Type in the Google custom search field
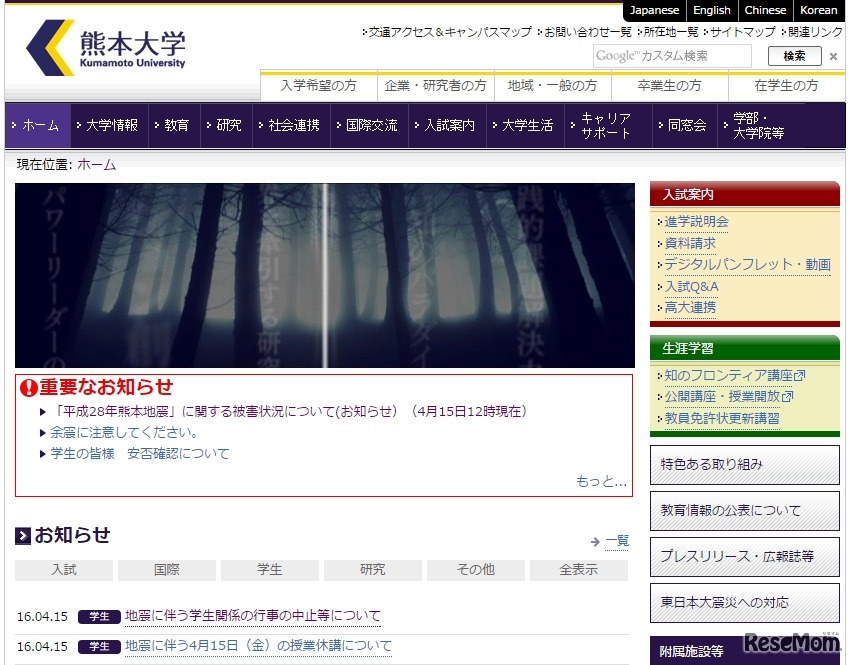The width and height of the screenshot is (855, 665). tap(668, 56)
